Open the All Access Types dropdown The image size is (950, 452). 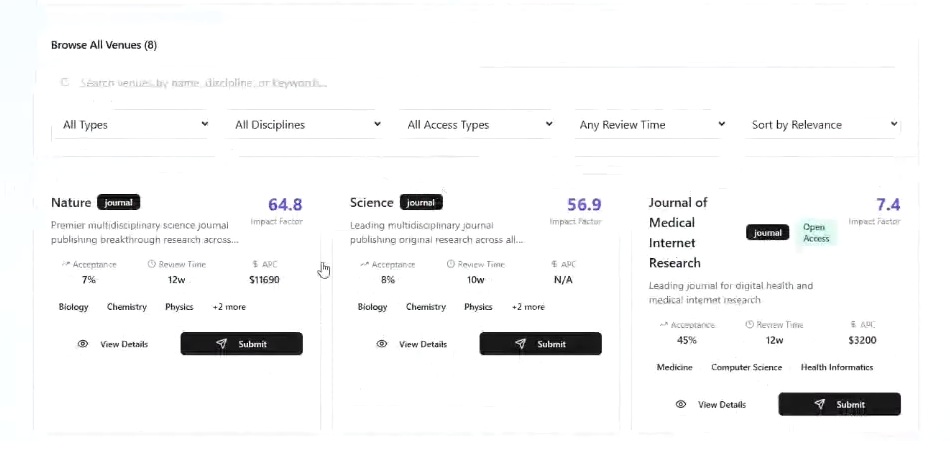(479, 125)
